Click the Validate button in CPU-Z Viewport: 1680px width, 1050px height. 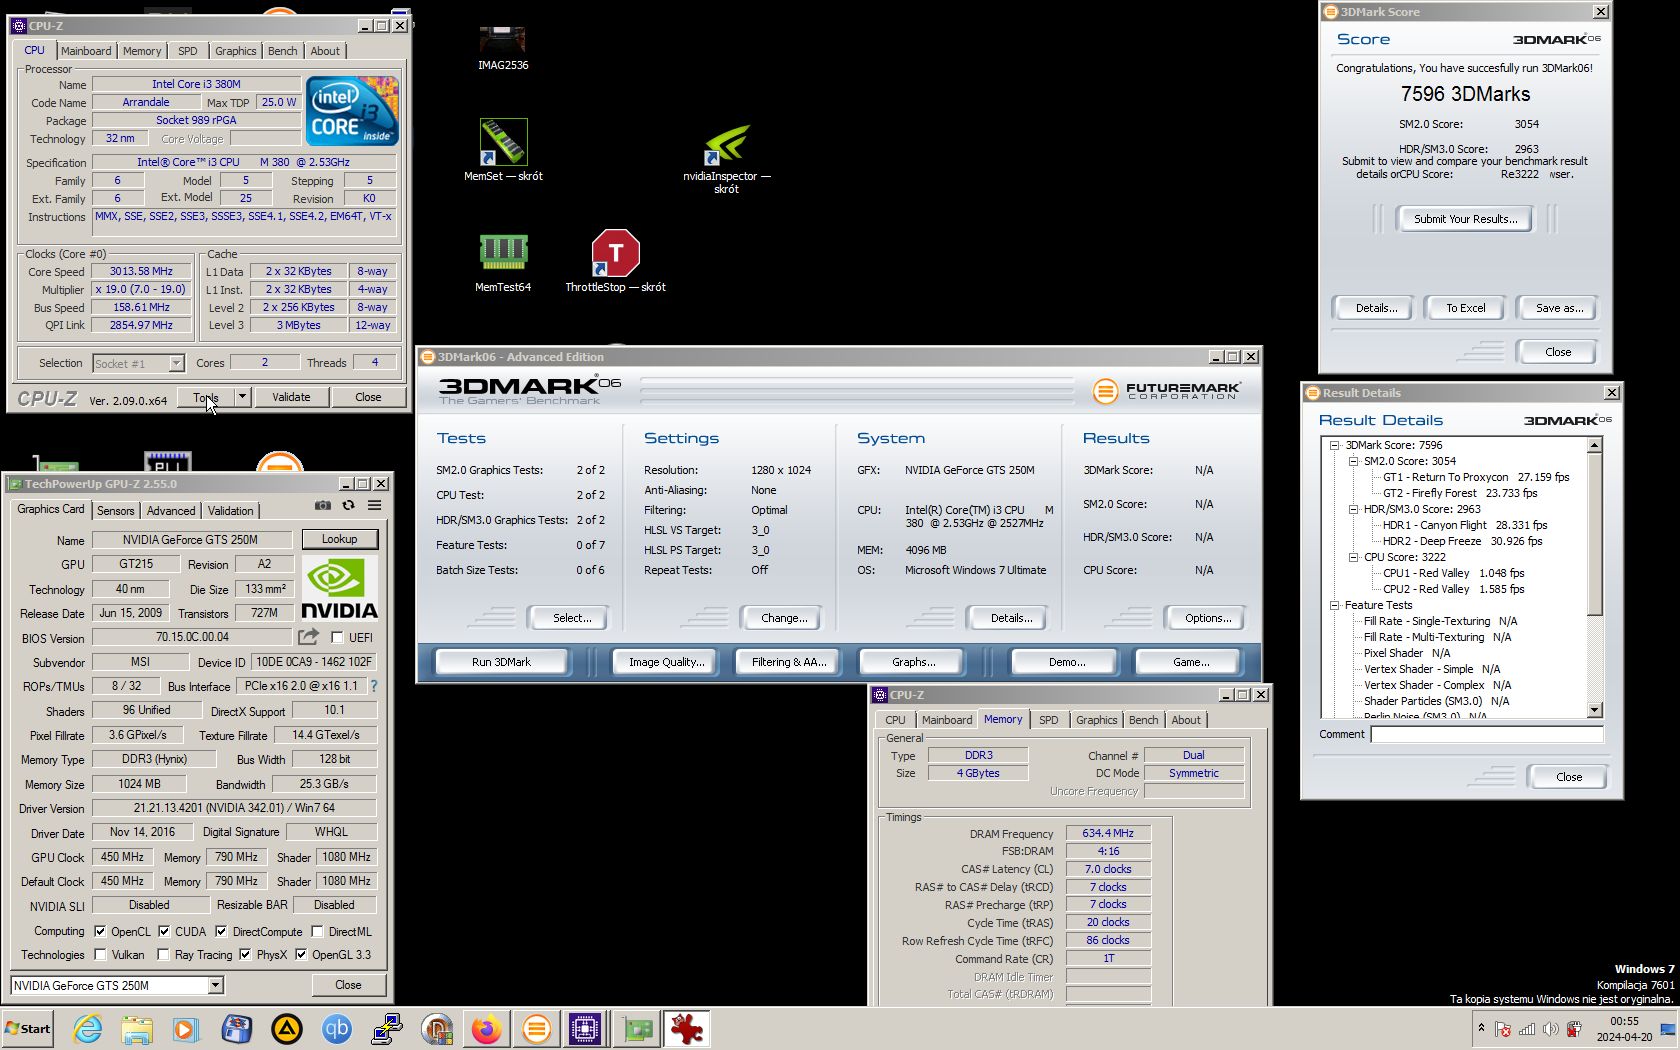pos(291,397)
